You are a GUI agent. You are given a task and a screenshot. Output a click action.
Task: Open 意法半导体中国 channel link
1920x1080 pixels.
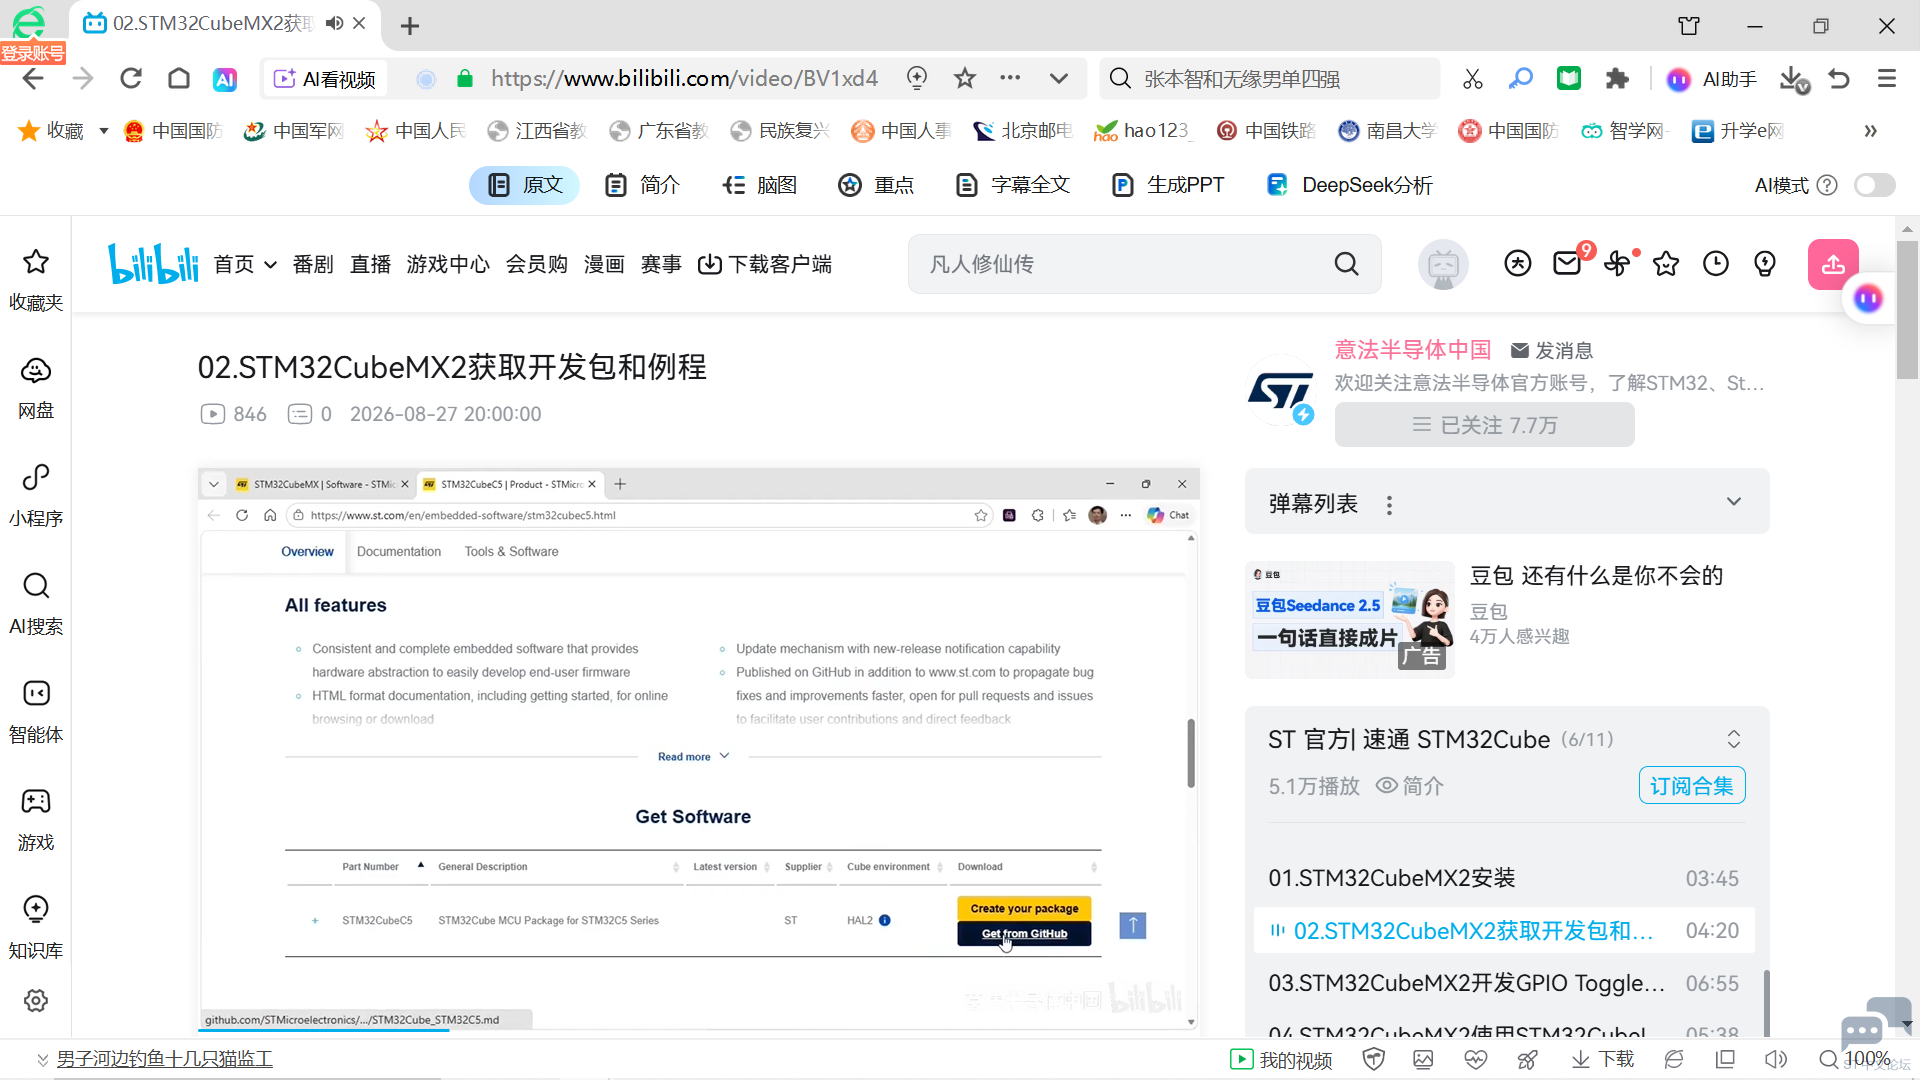pos(1413,350)
